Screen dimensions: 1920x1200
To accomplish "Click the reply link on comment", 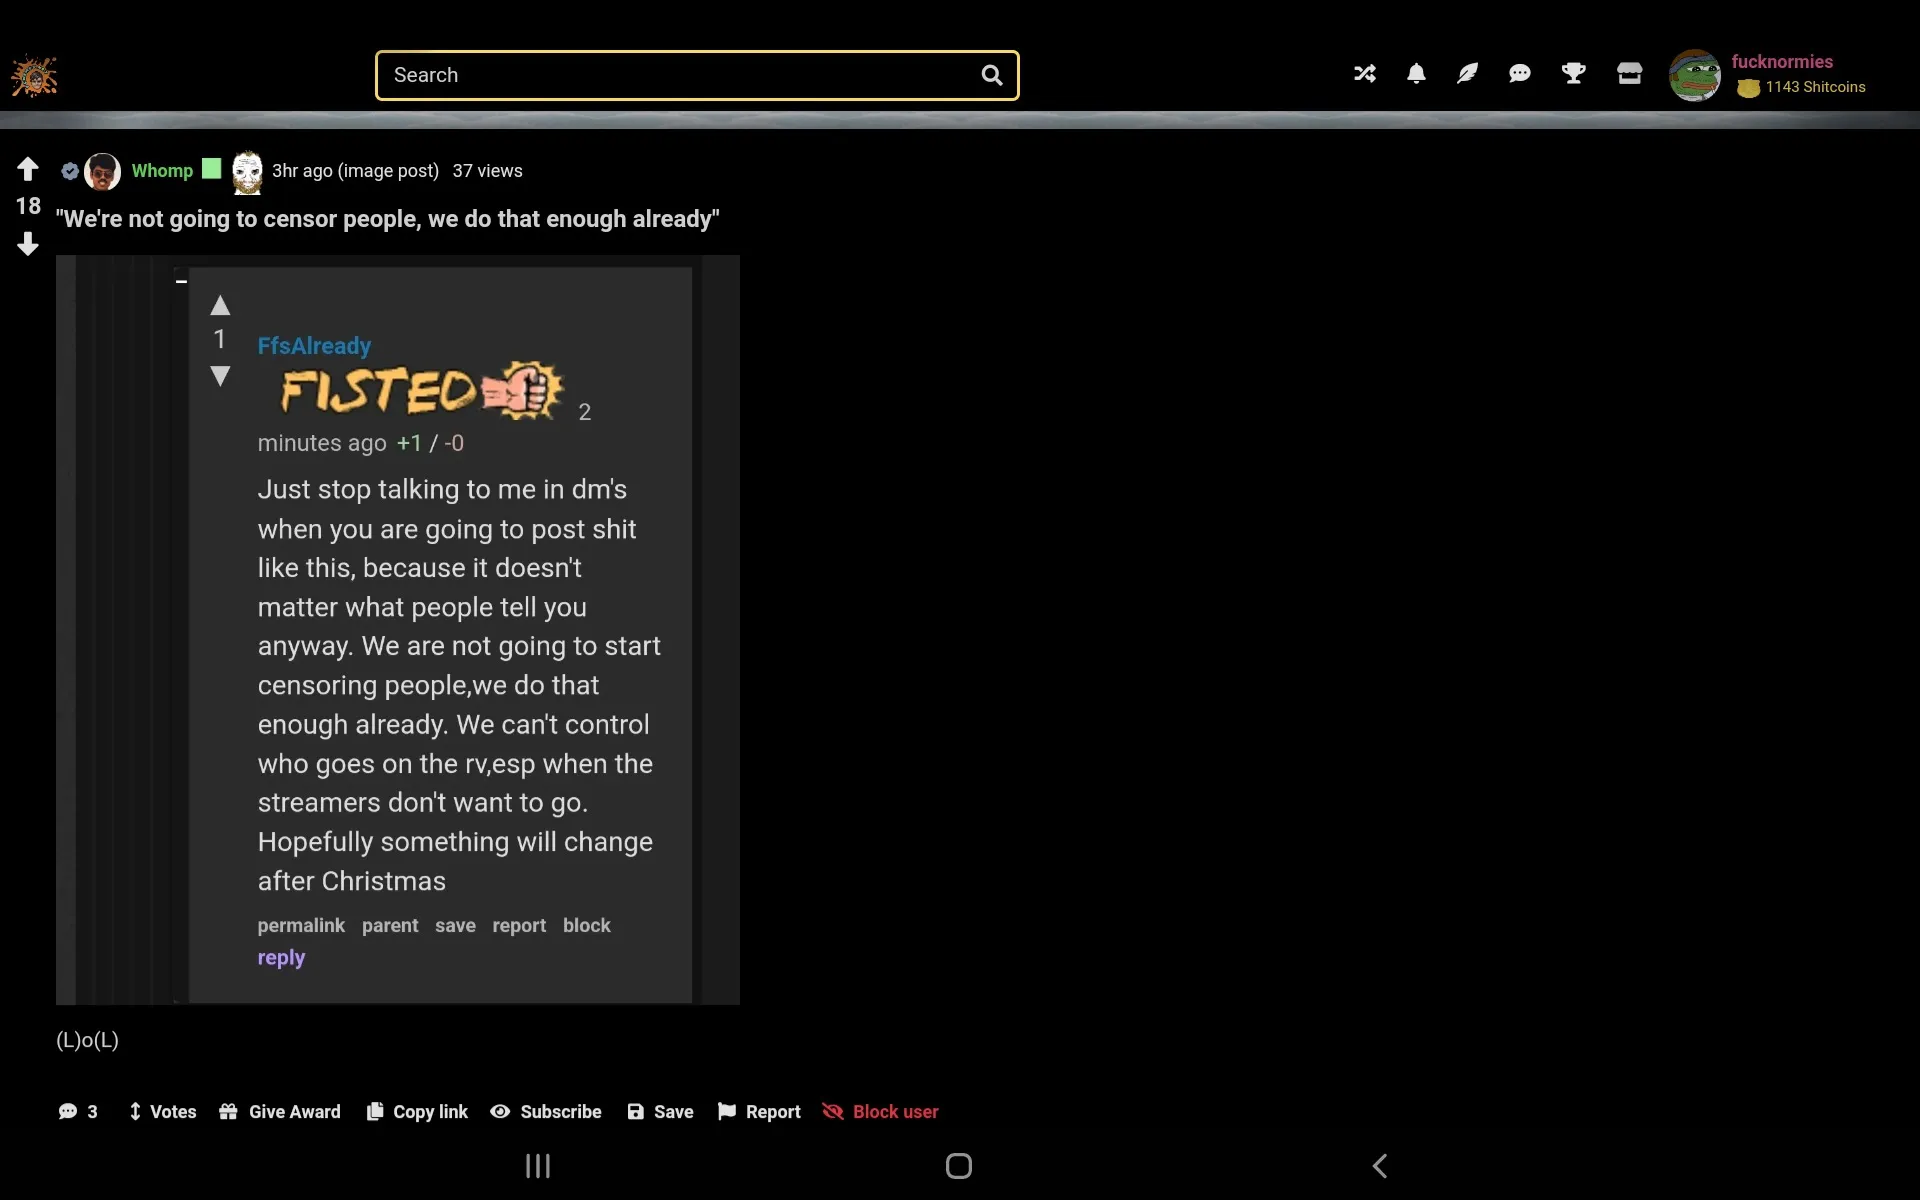I will (x=281, y=957).
